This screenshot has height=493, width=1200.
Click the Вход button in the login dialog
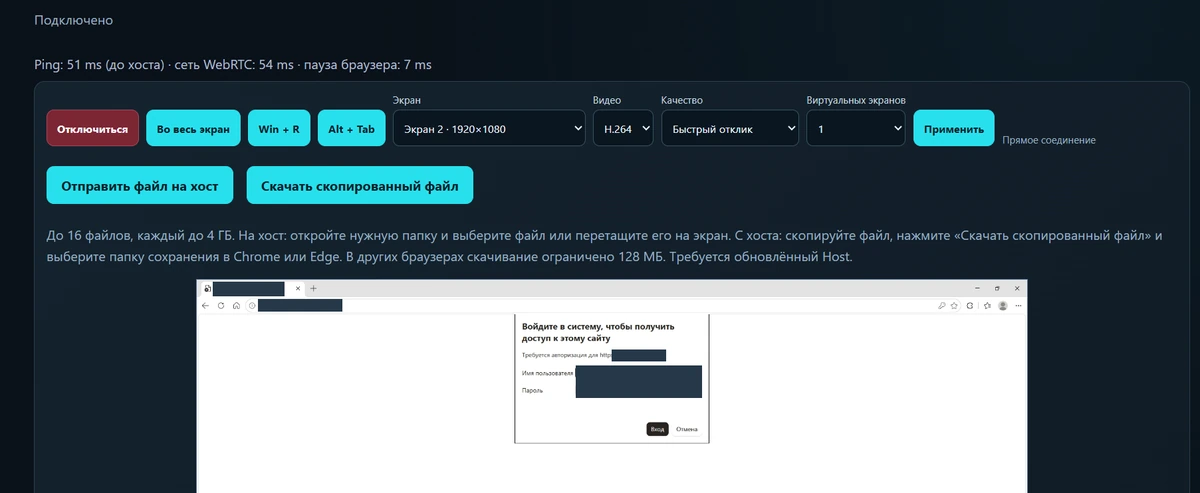tap(657, 429)
